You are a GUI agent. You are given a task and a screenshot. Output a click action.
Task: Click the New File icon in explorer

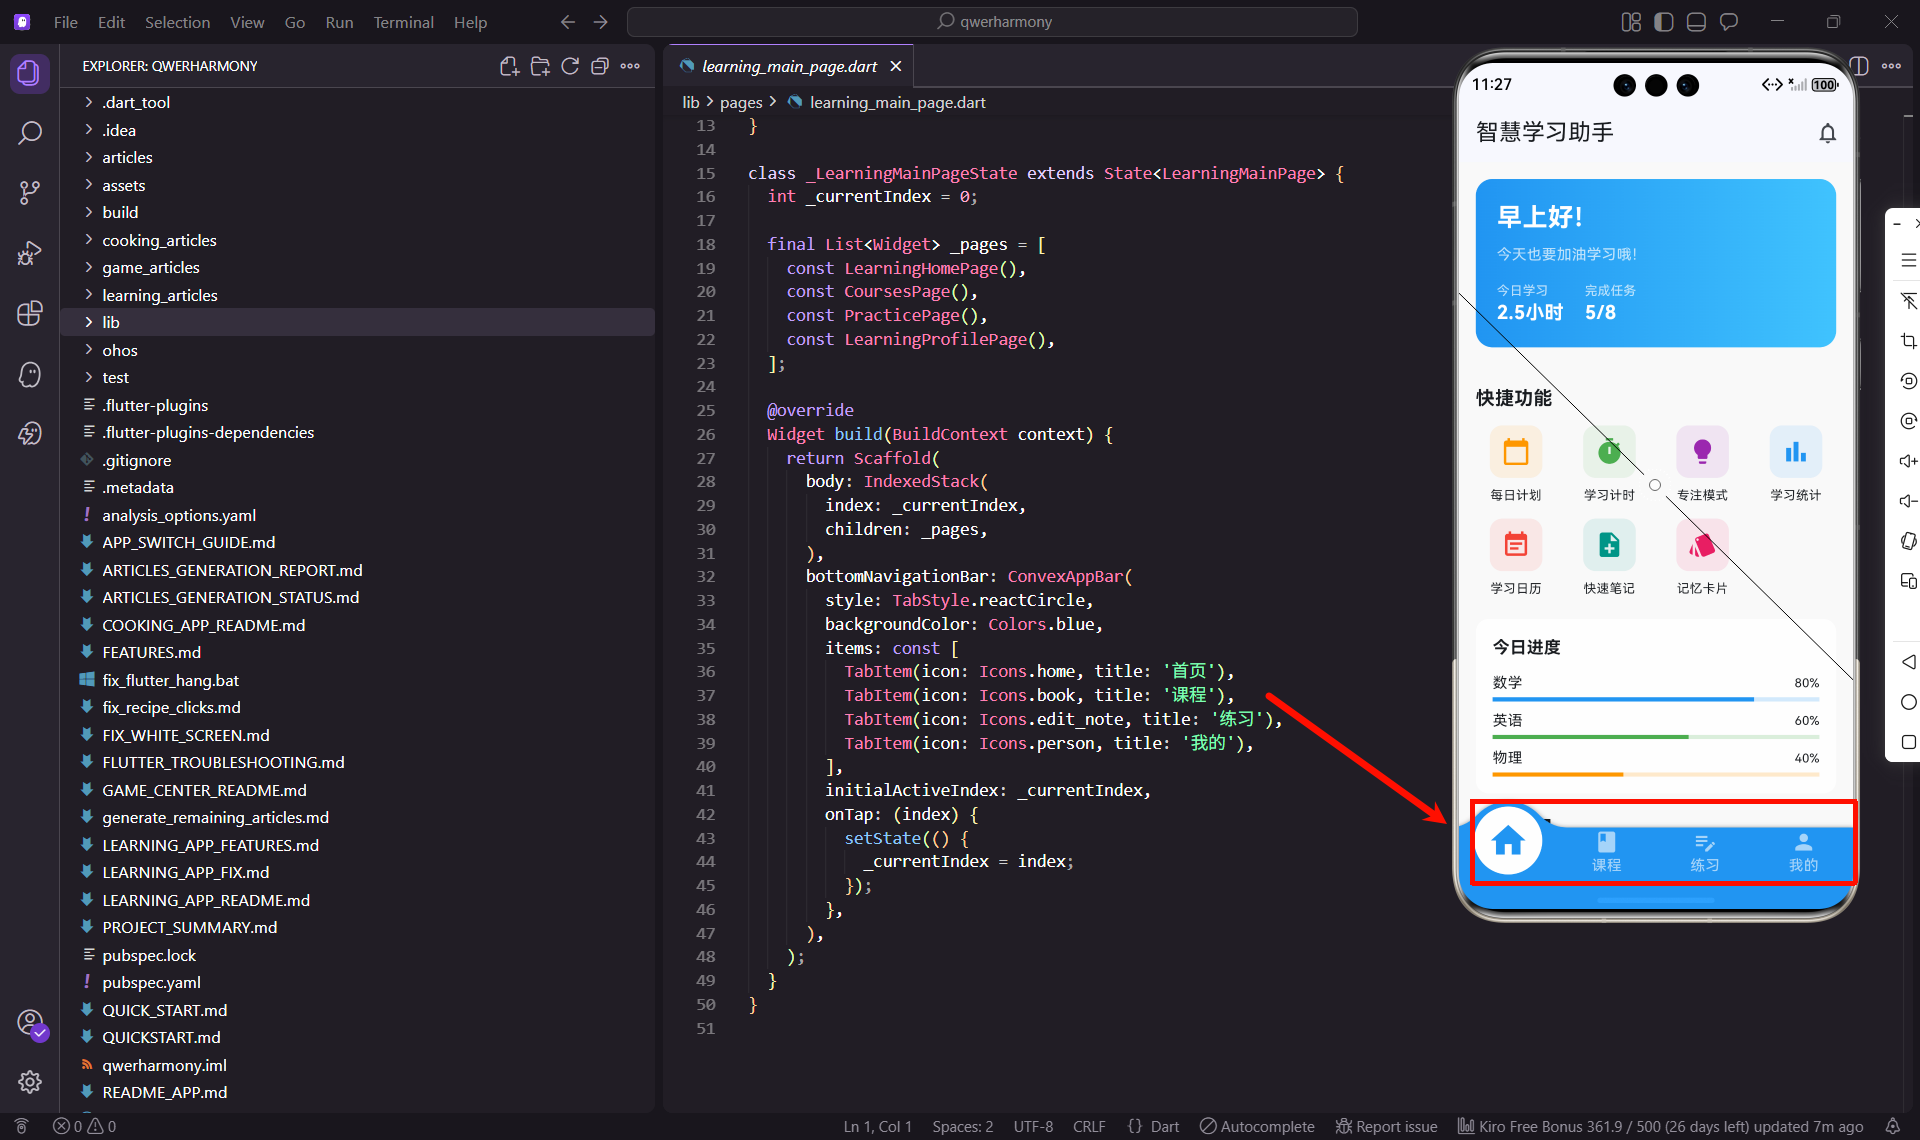pyautogui.click(x=509, y=66)
